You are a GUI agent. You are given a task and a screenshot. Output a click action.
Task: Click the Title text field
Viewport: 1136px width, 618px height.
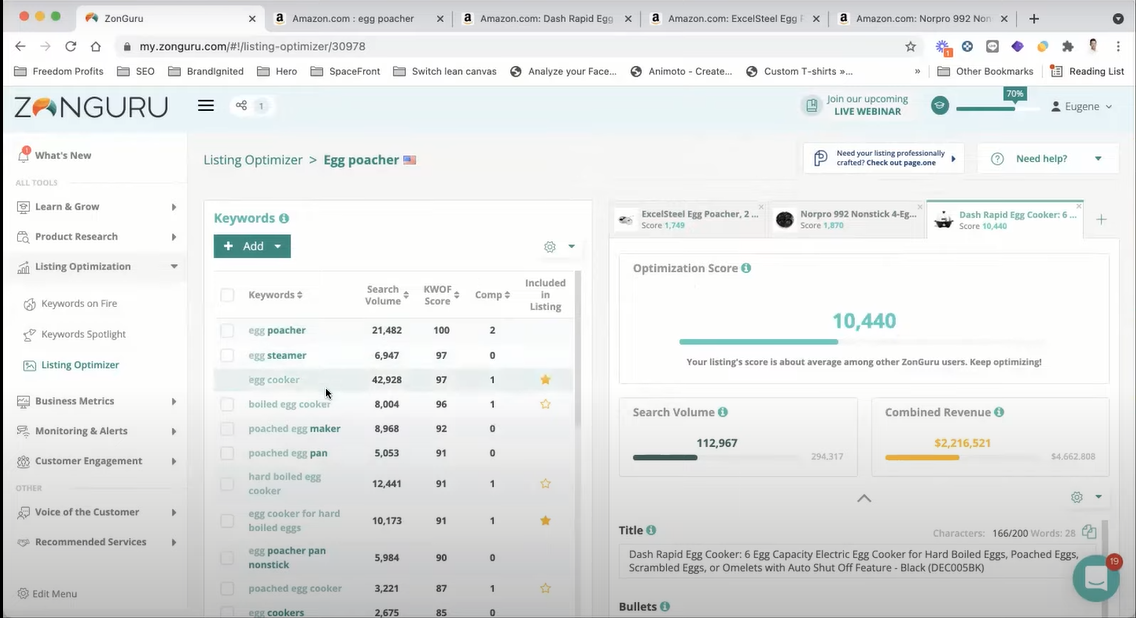pos(855,561)
